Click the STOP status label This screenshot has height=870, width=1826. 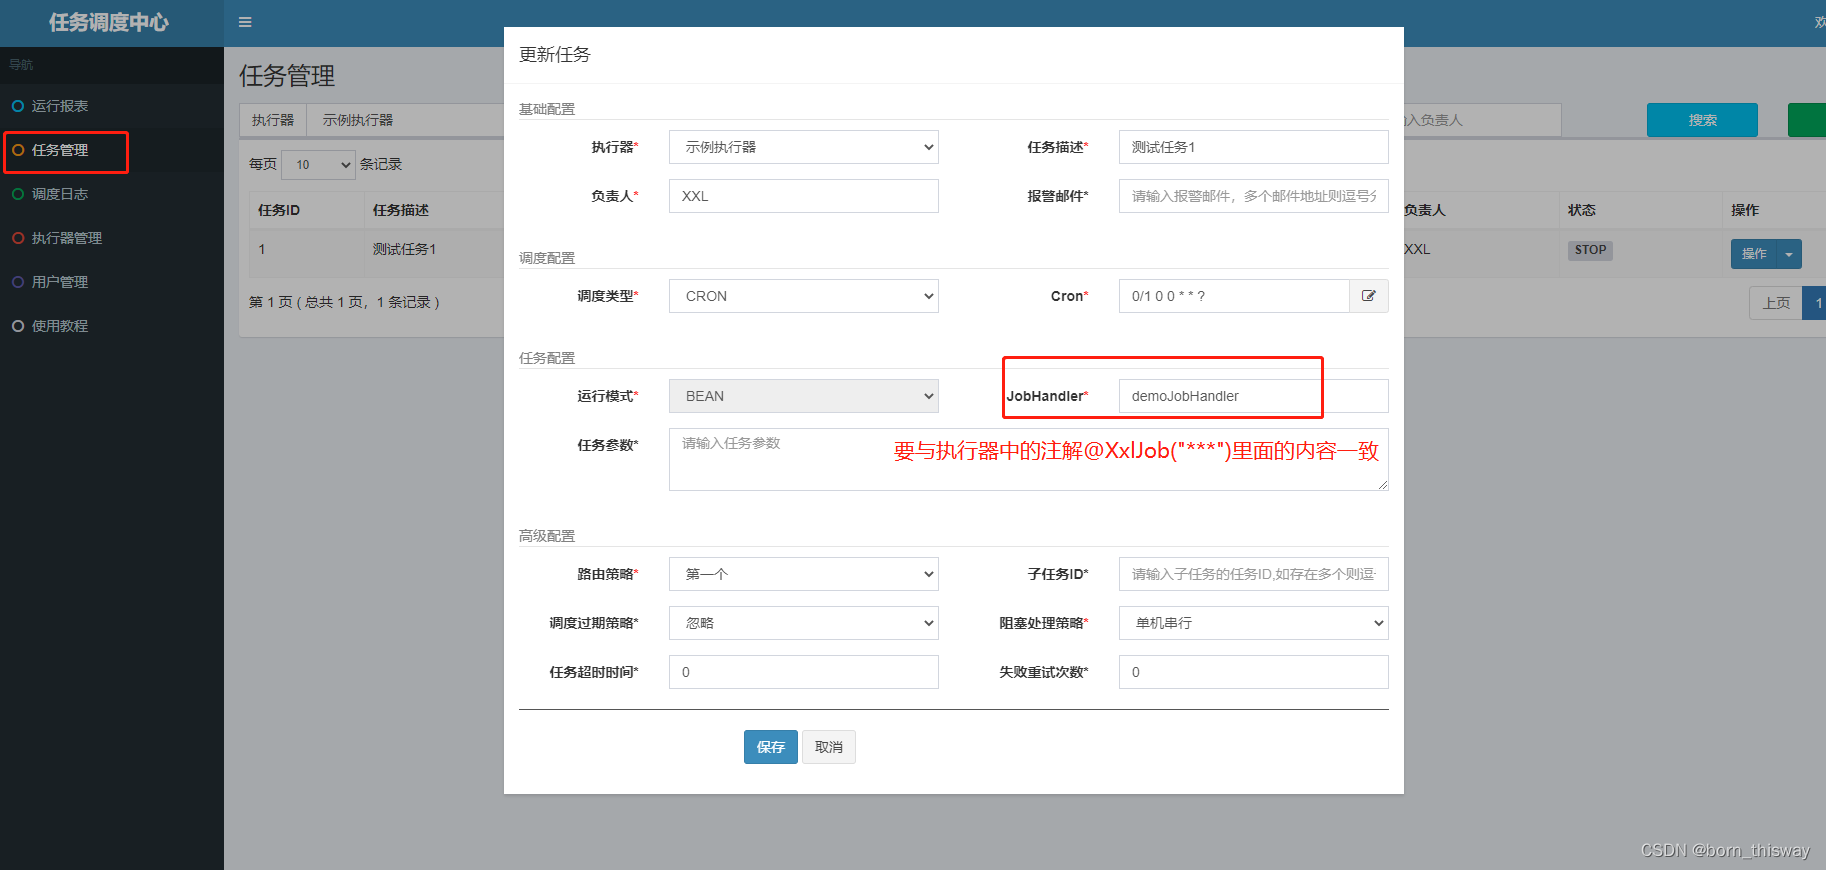pos(1590,250)
